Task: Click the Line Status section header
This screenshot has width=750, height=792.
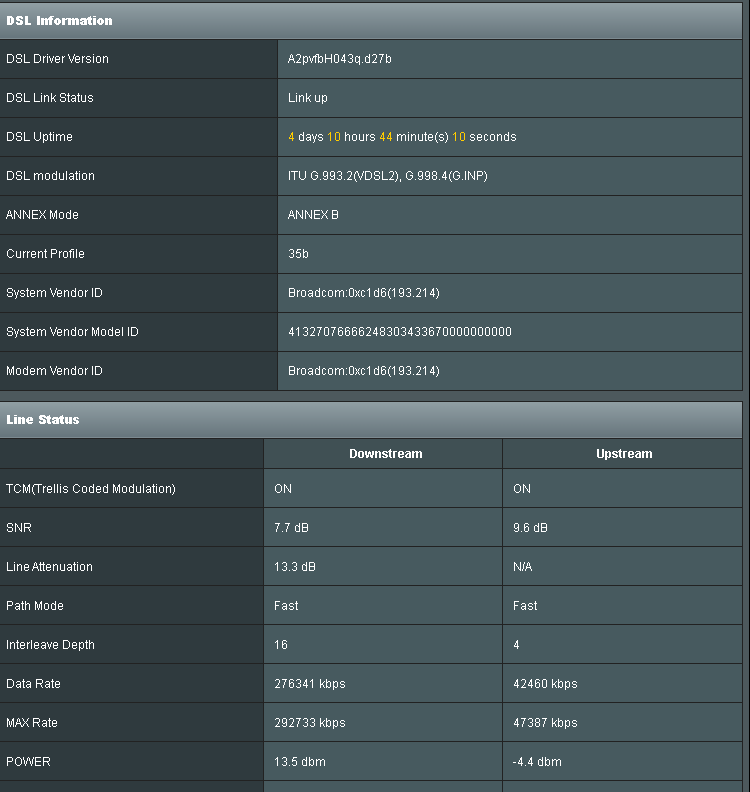Action: 43,420
